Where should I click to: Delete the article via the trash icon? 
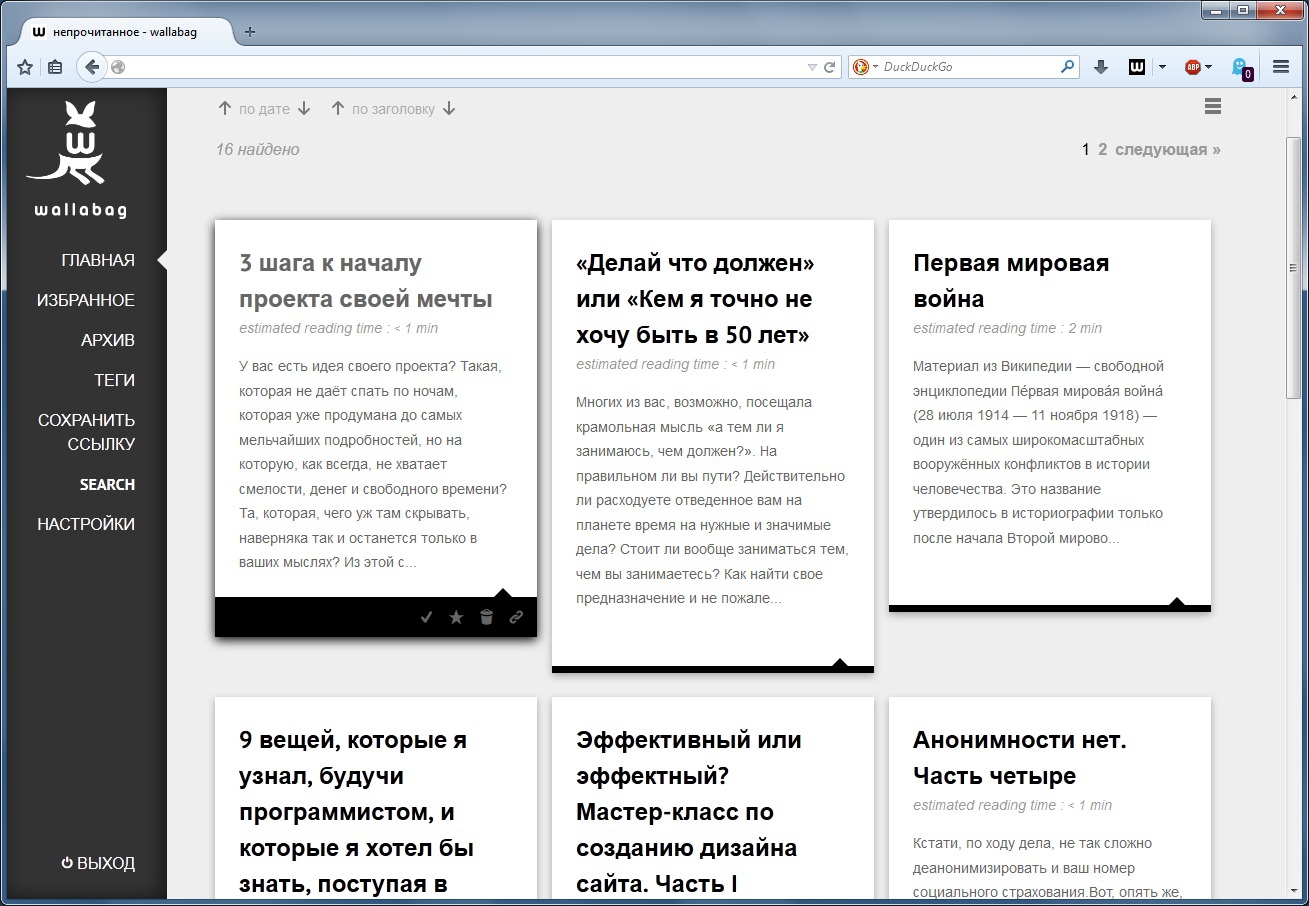pos(486,617)
